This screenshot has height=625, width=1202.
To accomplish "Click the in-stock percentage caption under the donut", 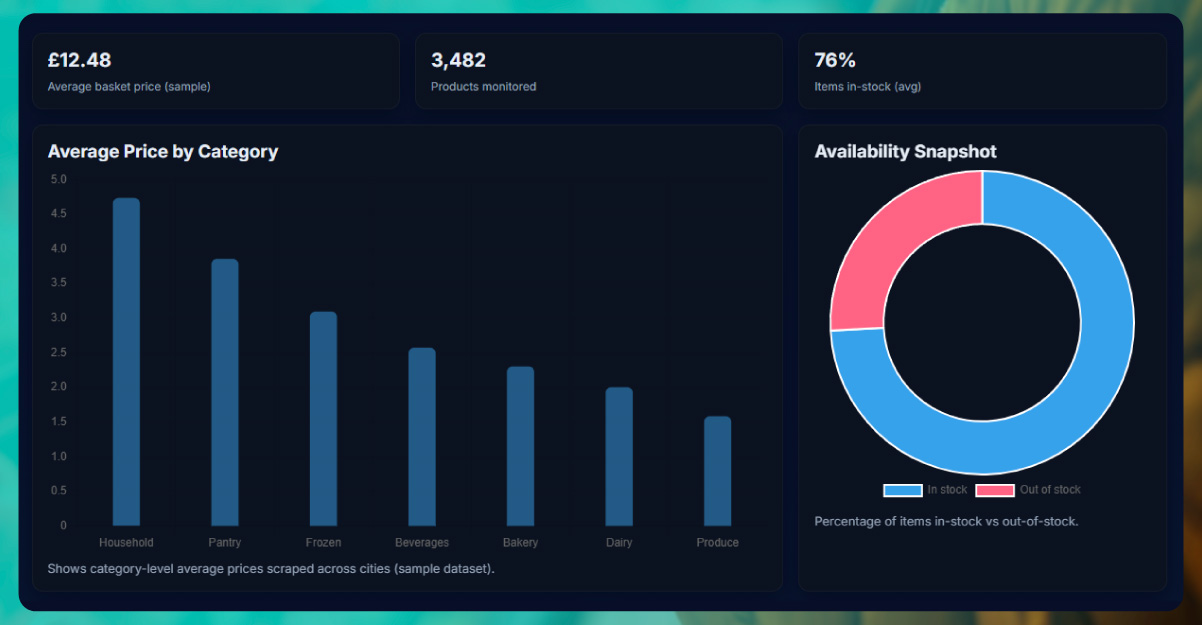I will pyautogui.click(x=946, y=521).
